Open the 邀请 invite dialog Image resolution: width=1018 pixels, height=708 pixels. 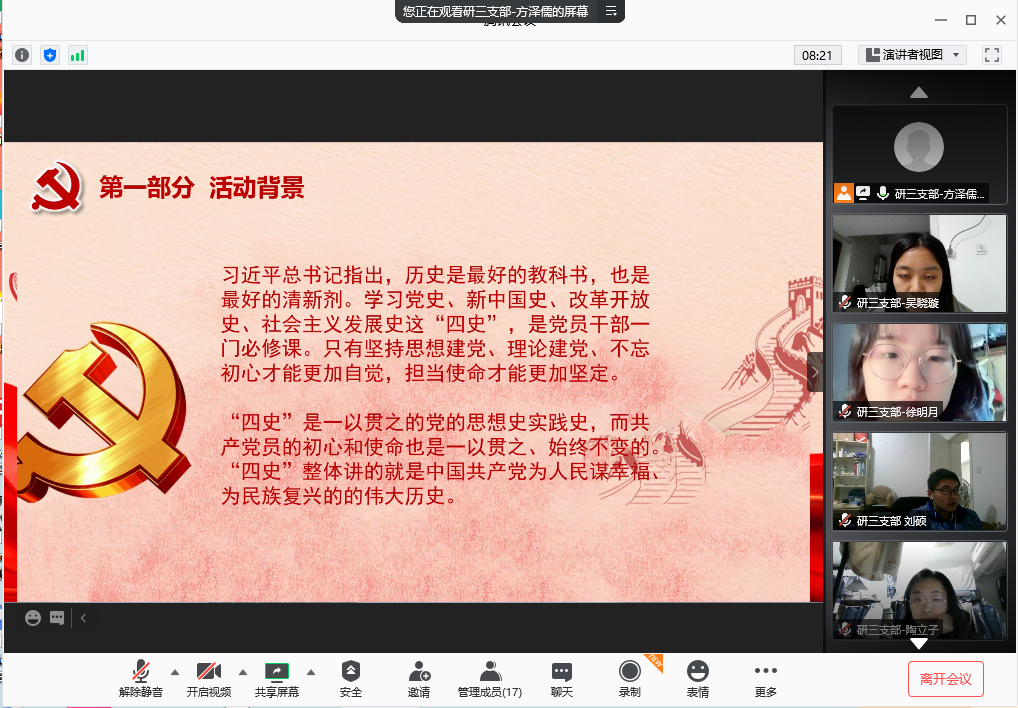[419, 679]
